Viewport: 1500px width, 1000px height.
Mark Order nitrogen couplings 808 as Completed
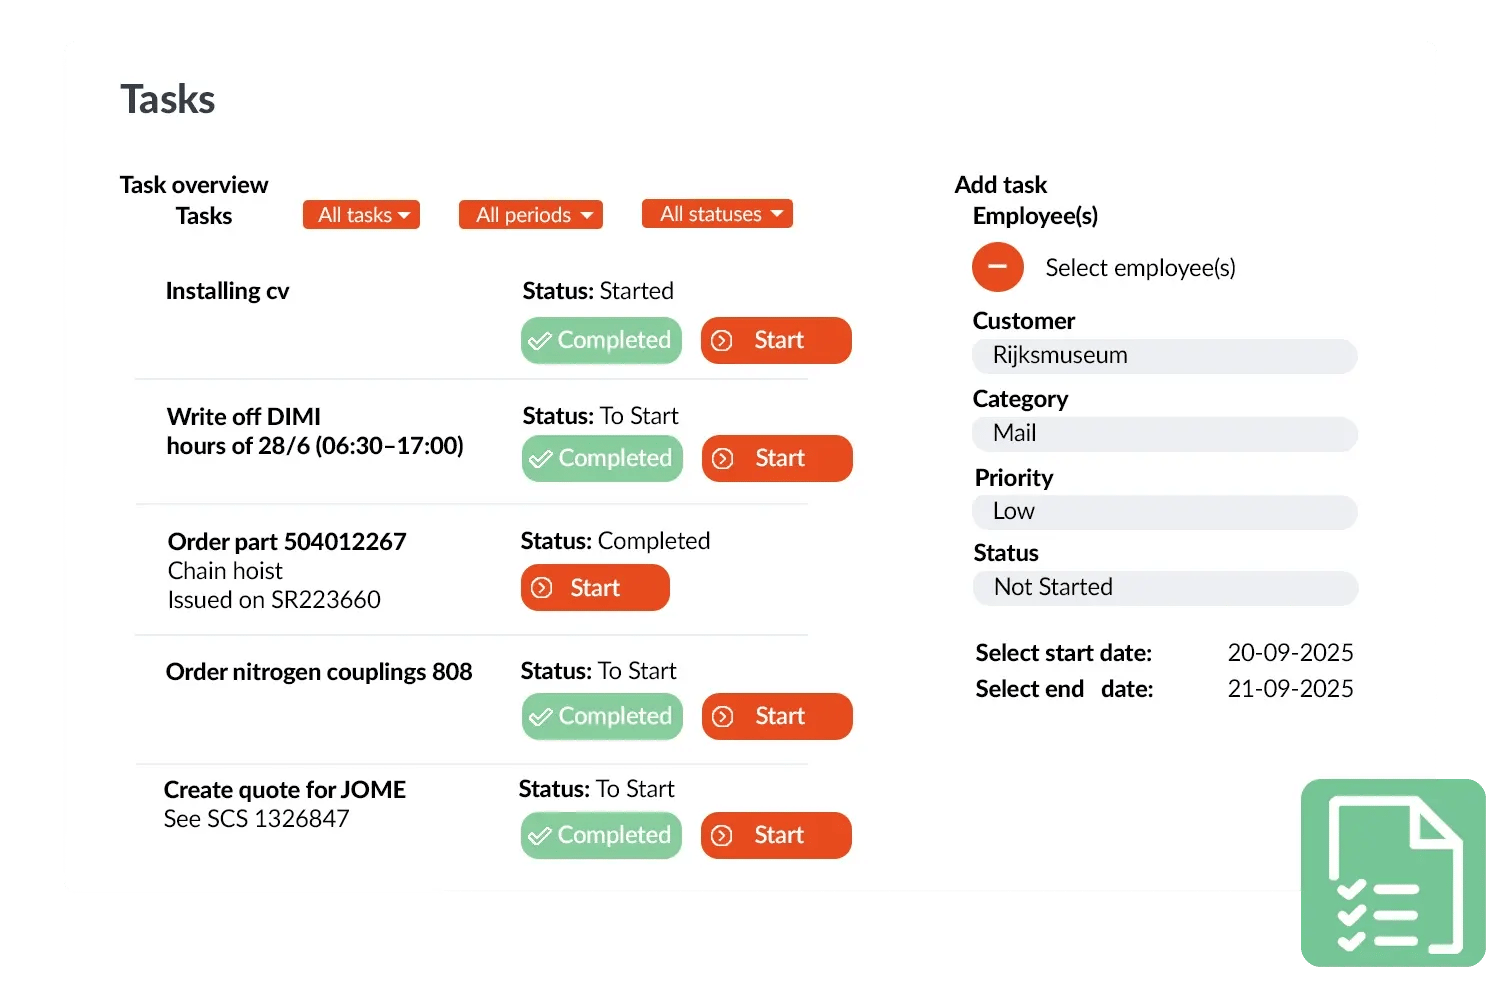click(602, 717)
